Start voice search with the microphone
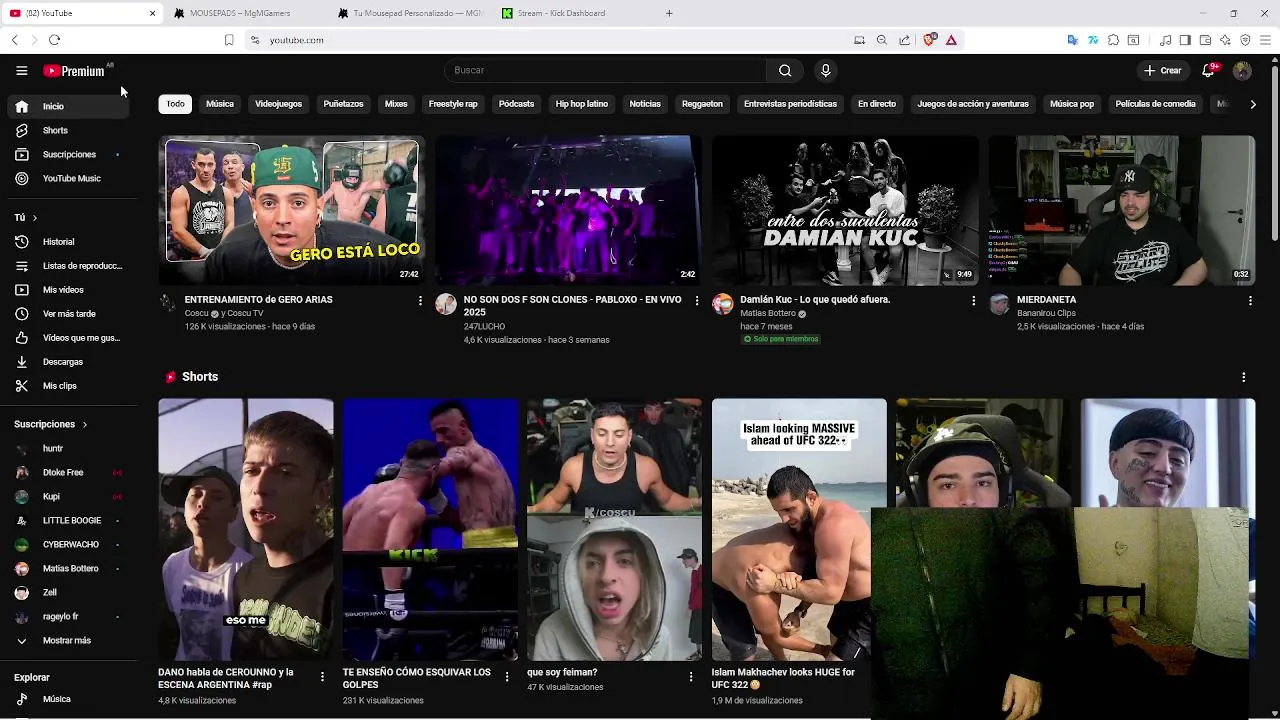 pyautogui.click(x=825, y=70)
